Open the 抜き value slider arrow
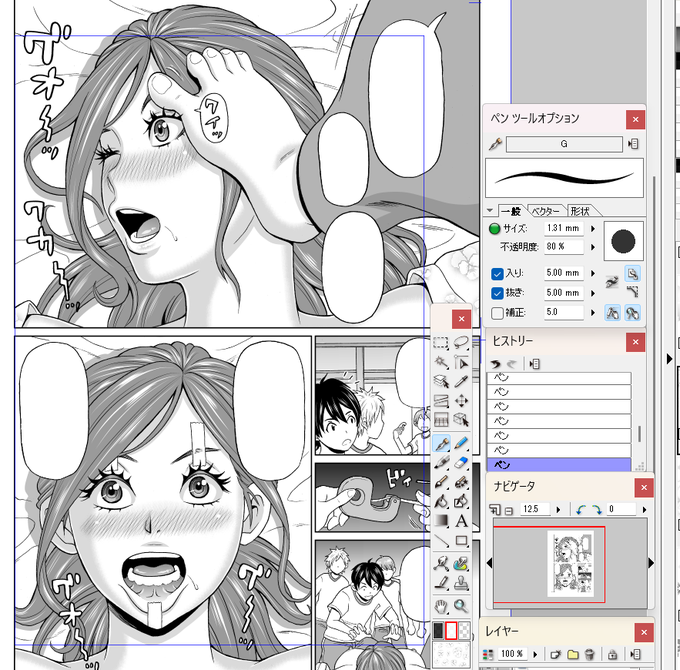The width and height of the screenshot is (680, 670). (x=593, y=293)
